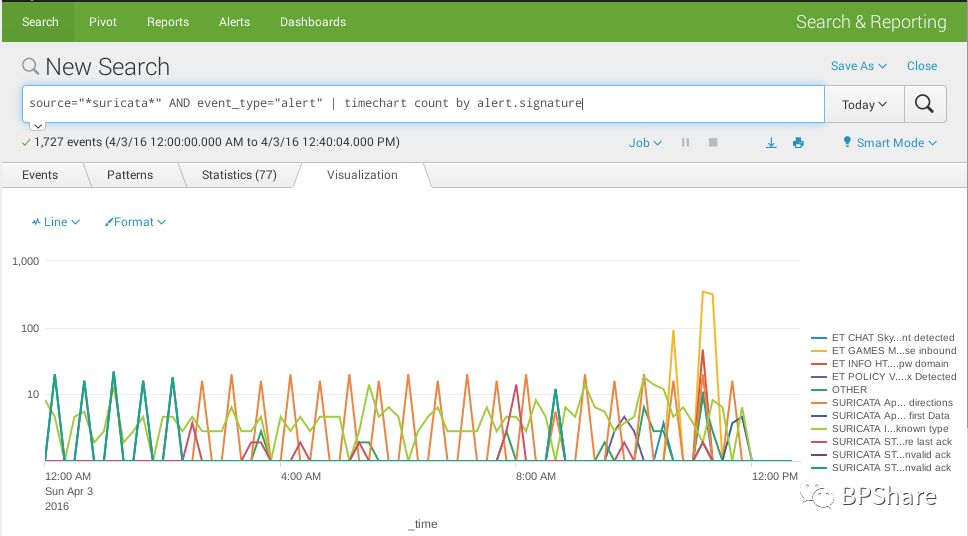The height and width of the screenshot is (536, 968).
Task: Open Reports in navigation bar
Action: click(168, 22)
